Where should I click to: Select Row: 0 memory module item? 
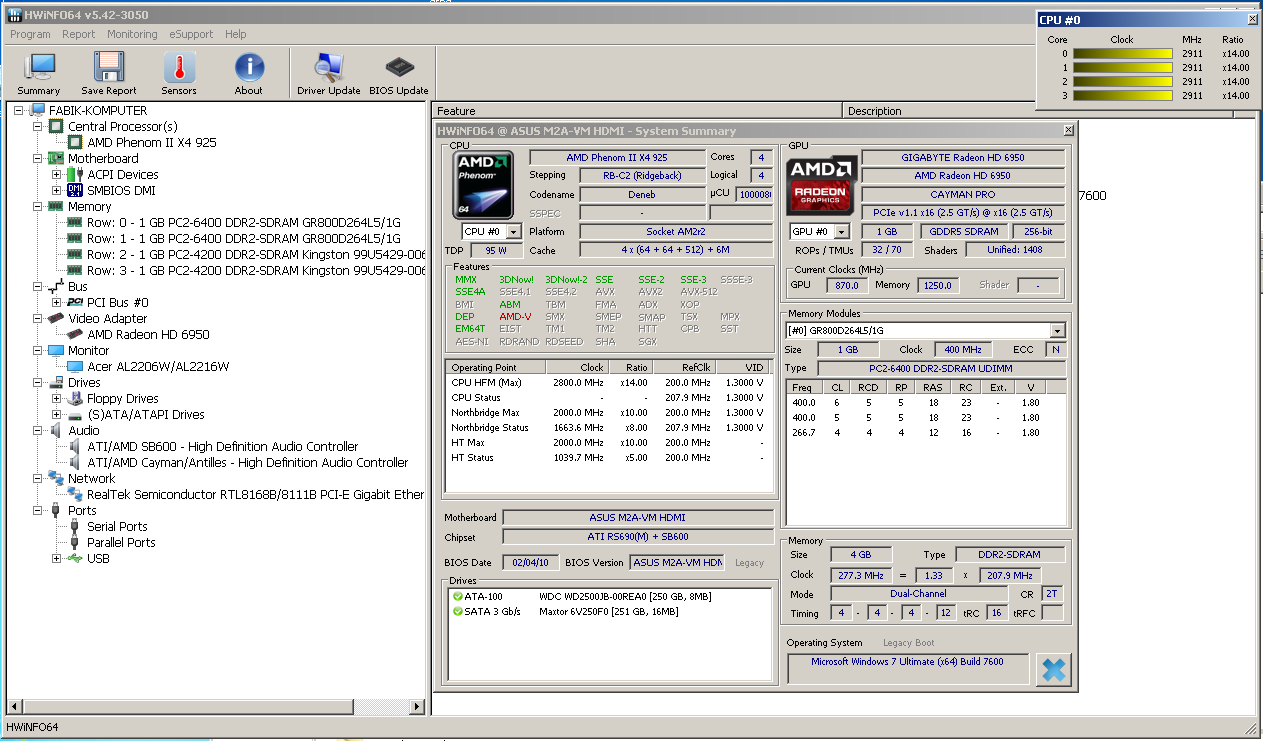pyautogui.click(x=243, y=222)
